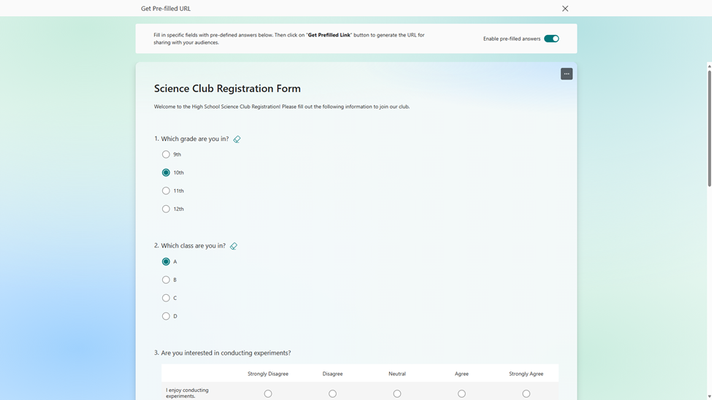Image resolution: width=712 pixels, height=400 pixels.
Task: Mark Disagree for enjoy conducting experiments
Action: (332, 394)
